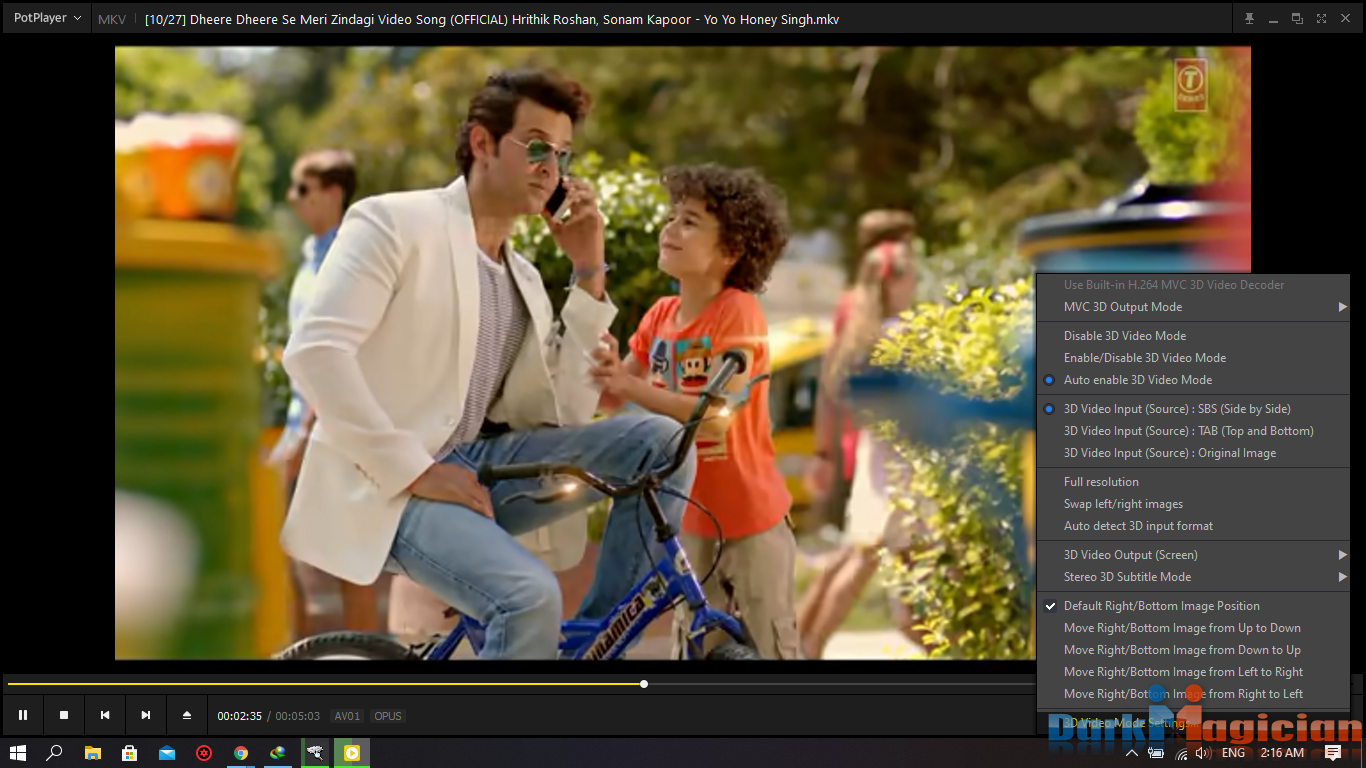The height and width of the screenshot is (768, 1366).
Task: Select TAB (Top and Bottom) 3D input
Action: [x=1193, y=431]
